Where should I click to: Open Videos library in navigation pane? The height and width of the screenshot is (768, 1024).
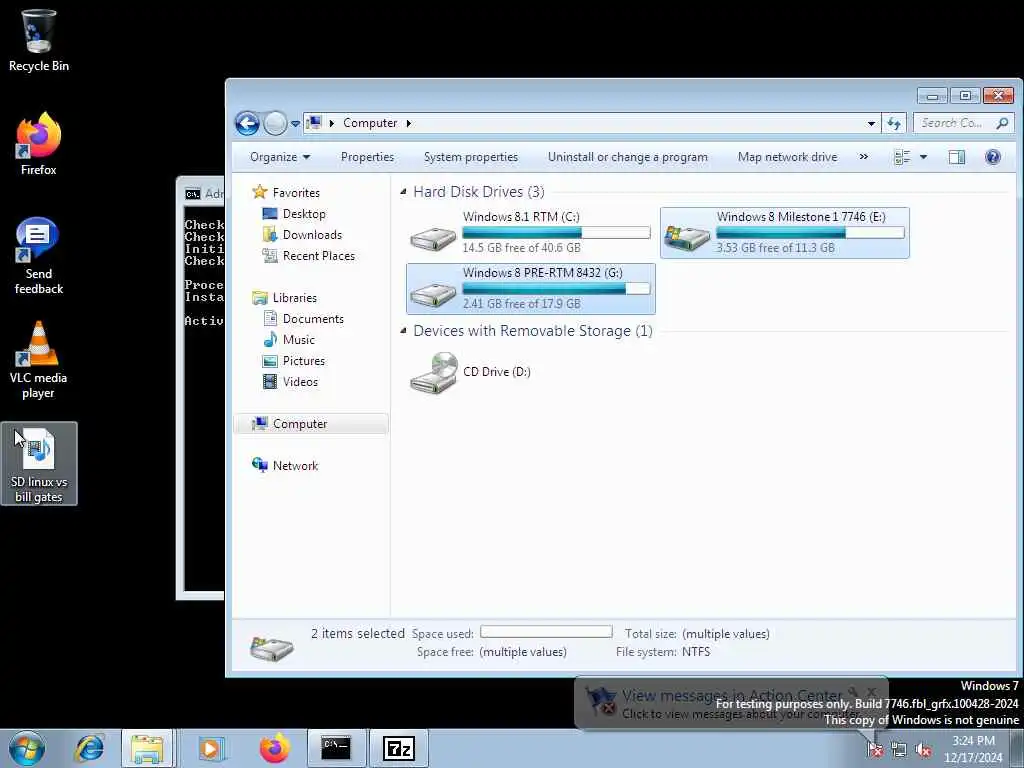(x=291, y=381)
